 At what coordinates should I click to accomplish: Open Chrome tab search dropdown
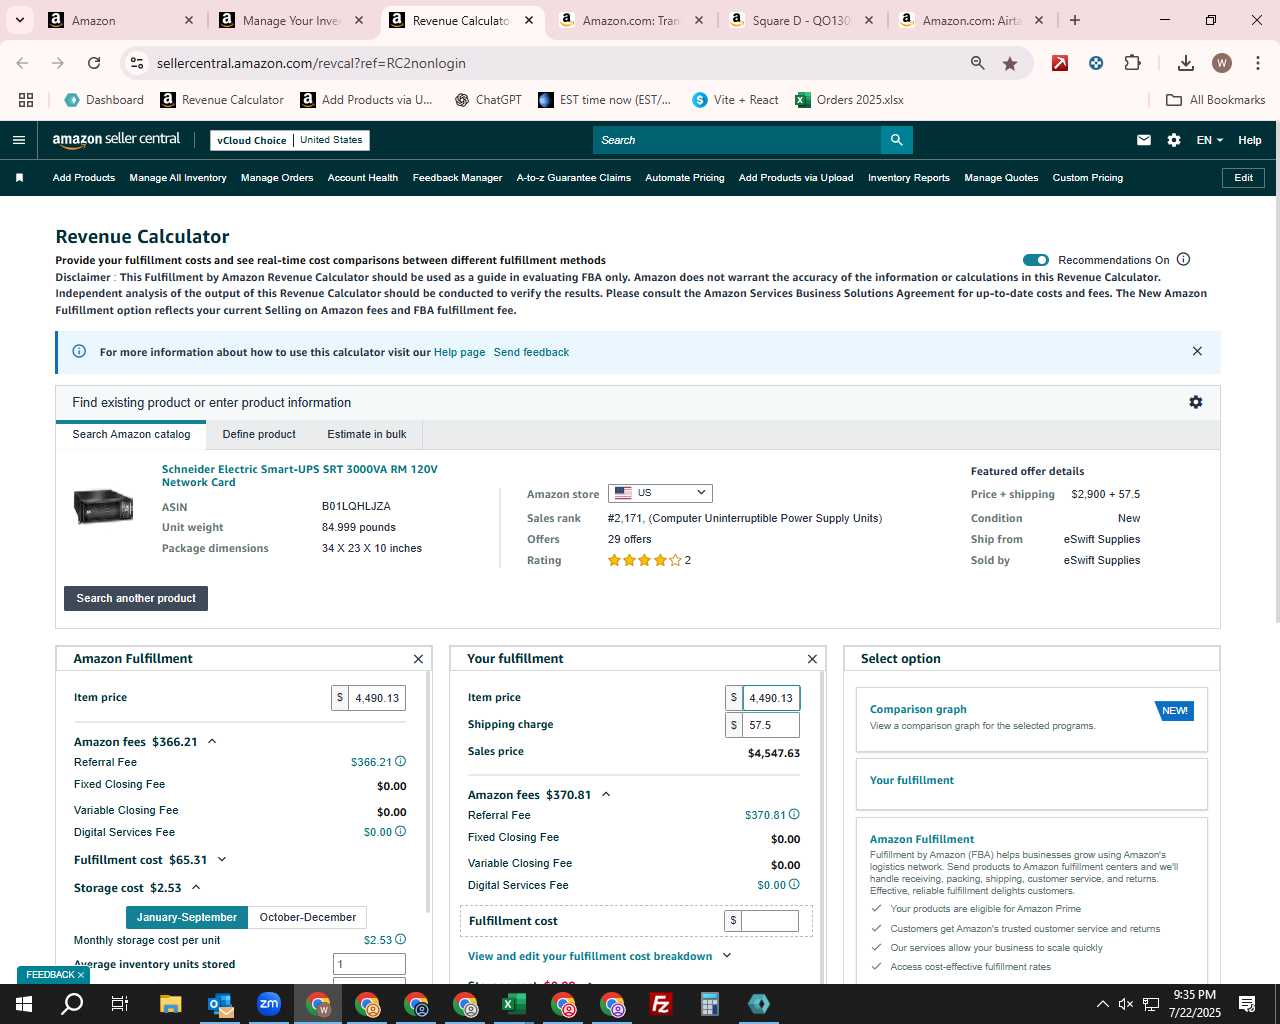pyautogui.click(x=19, y=20)
